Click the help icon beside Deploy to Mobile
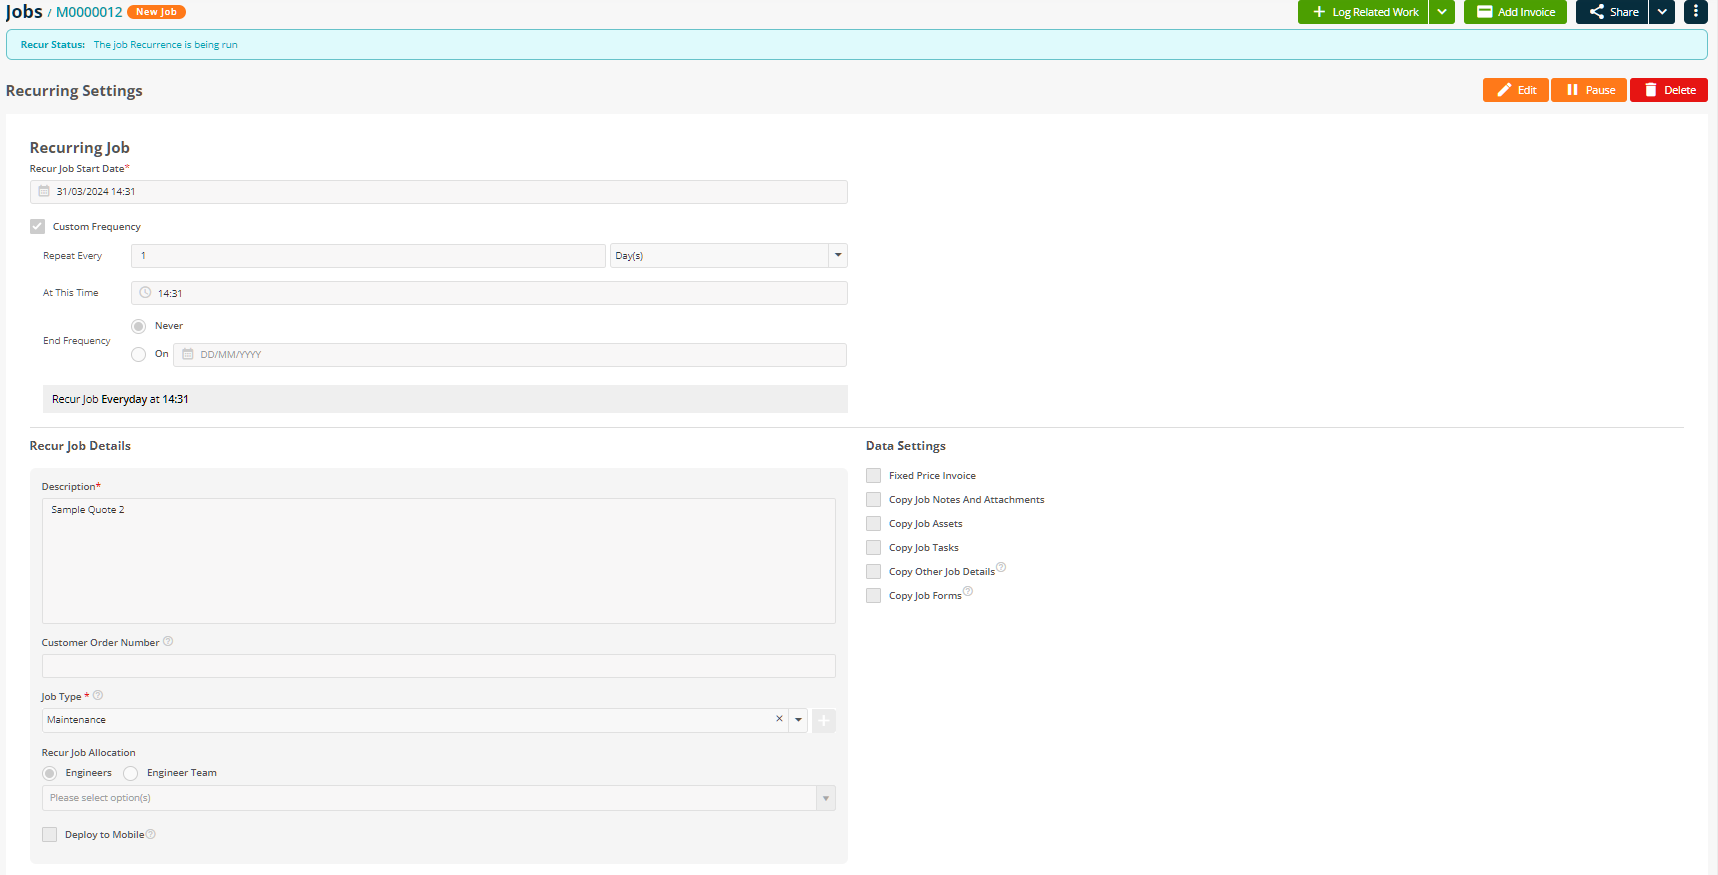Image resolution: width=1718 pixels, height=875 pixels. click(x=151, y=834)
